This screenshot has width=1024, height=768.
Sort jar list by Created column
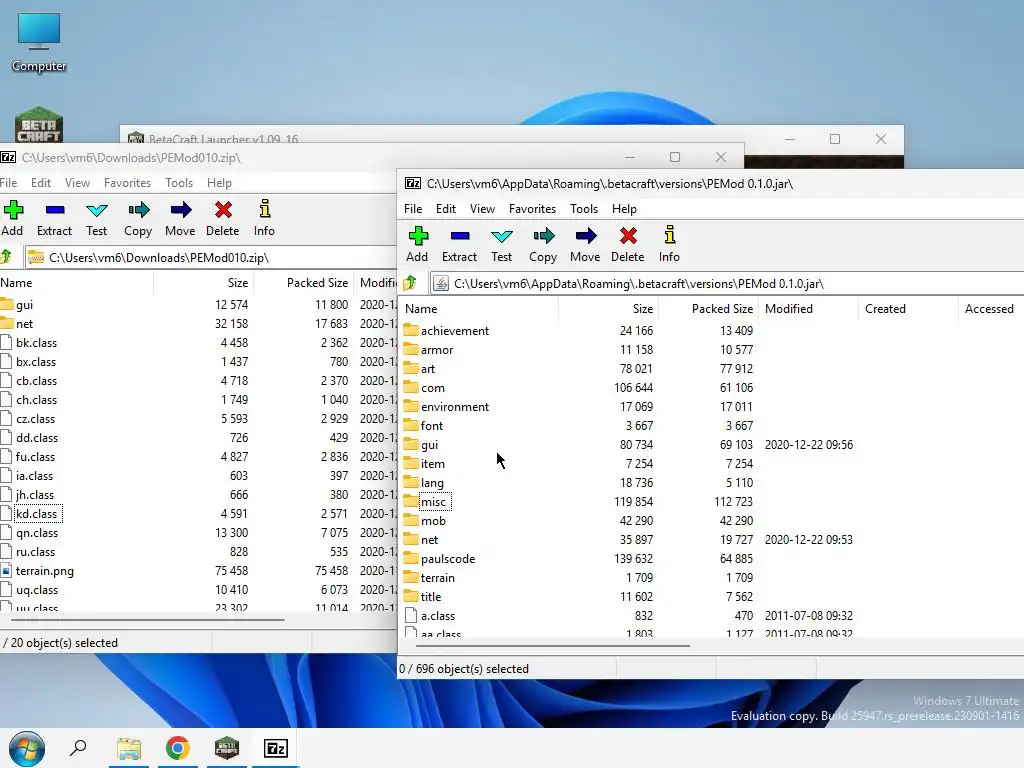pyautogui.click(x=908, y=309)
